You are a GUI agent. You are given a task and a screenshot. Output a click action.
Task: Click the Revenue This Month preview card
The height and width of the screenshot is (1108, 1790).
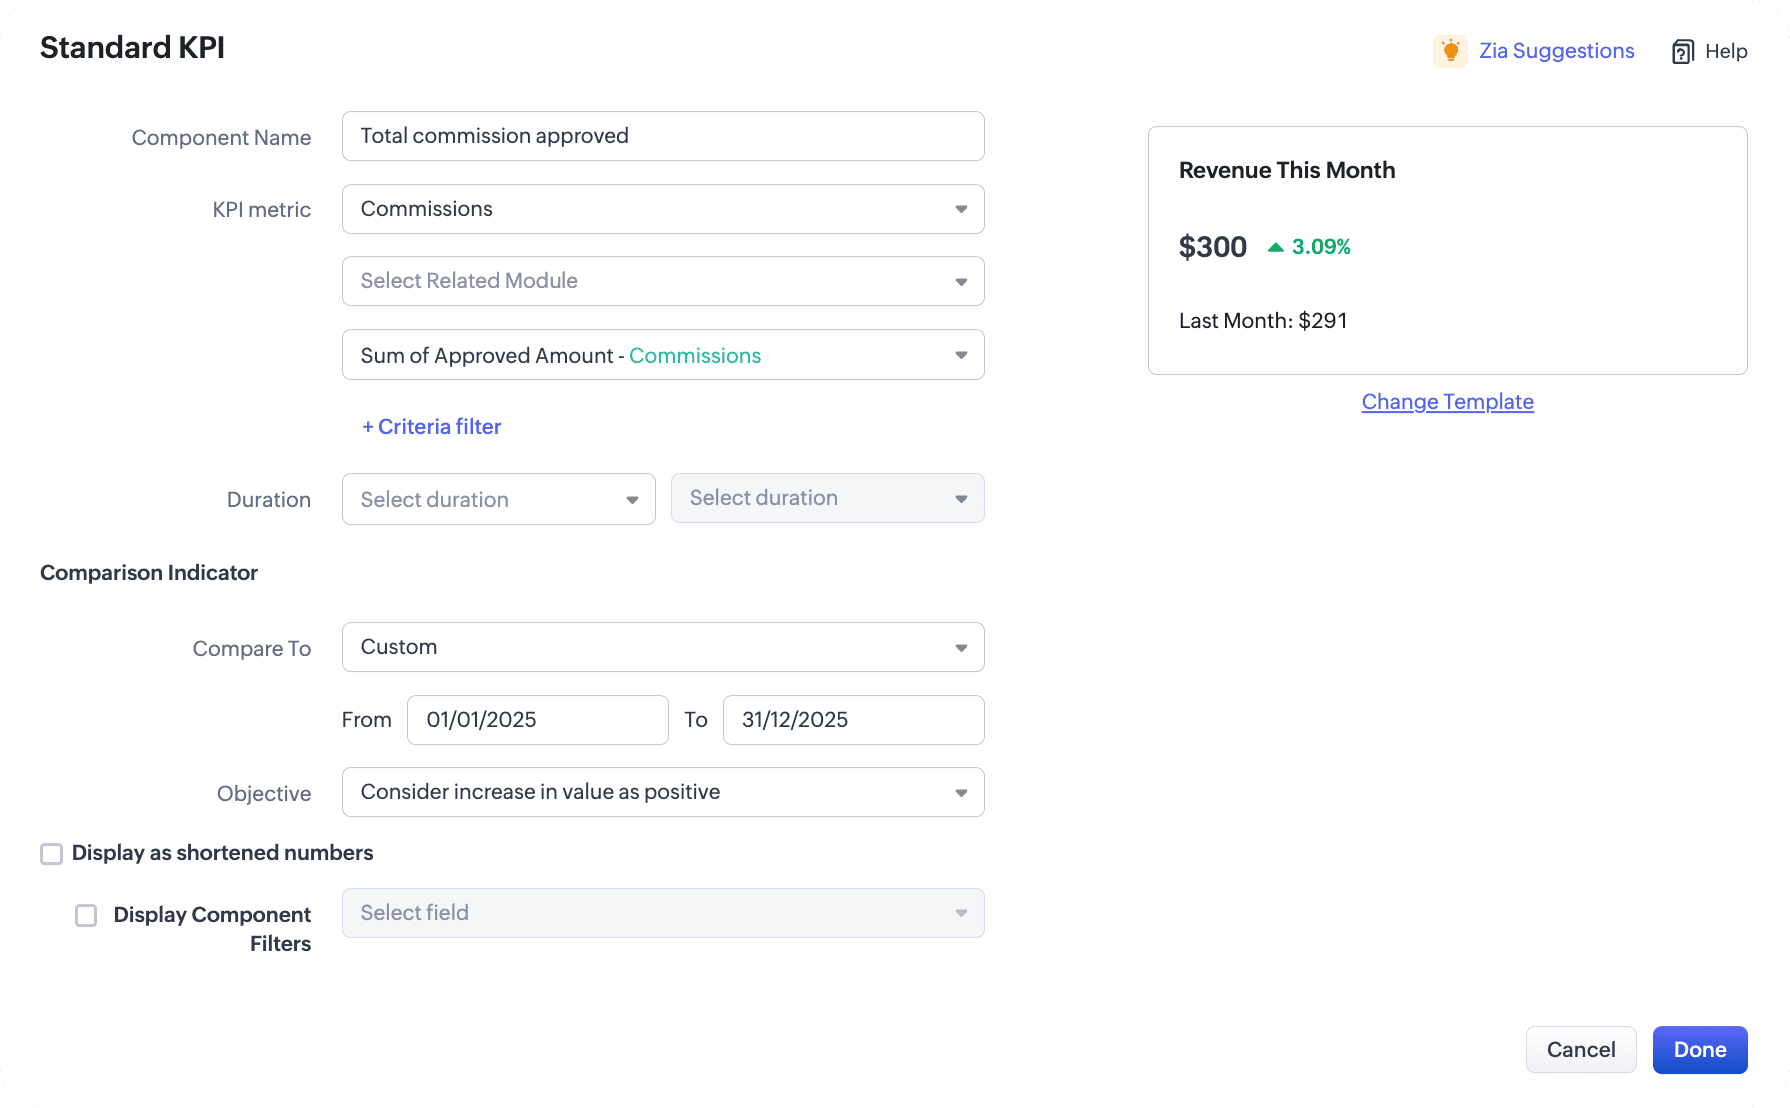click(1447, 250)
